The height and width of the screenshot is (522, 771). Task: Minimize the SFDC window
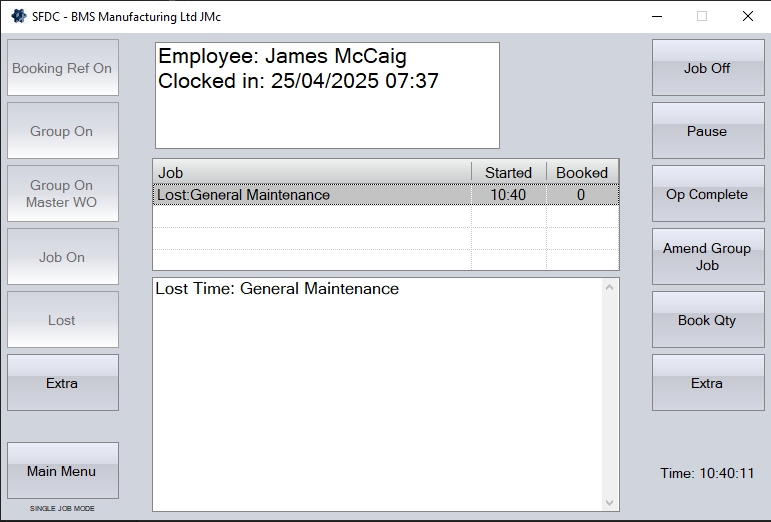pos(656,16)
